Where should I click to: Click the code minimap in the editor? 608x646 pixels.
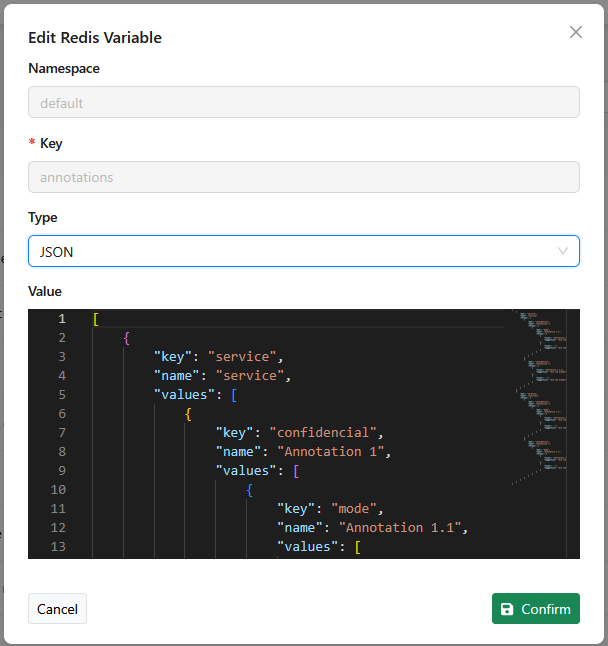coord(539,398)
